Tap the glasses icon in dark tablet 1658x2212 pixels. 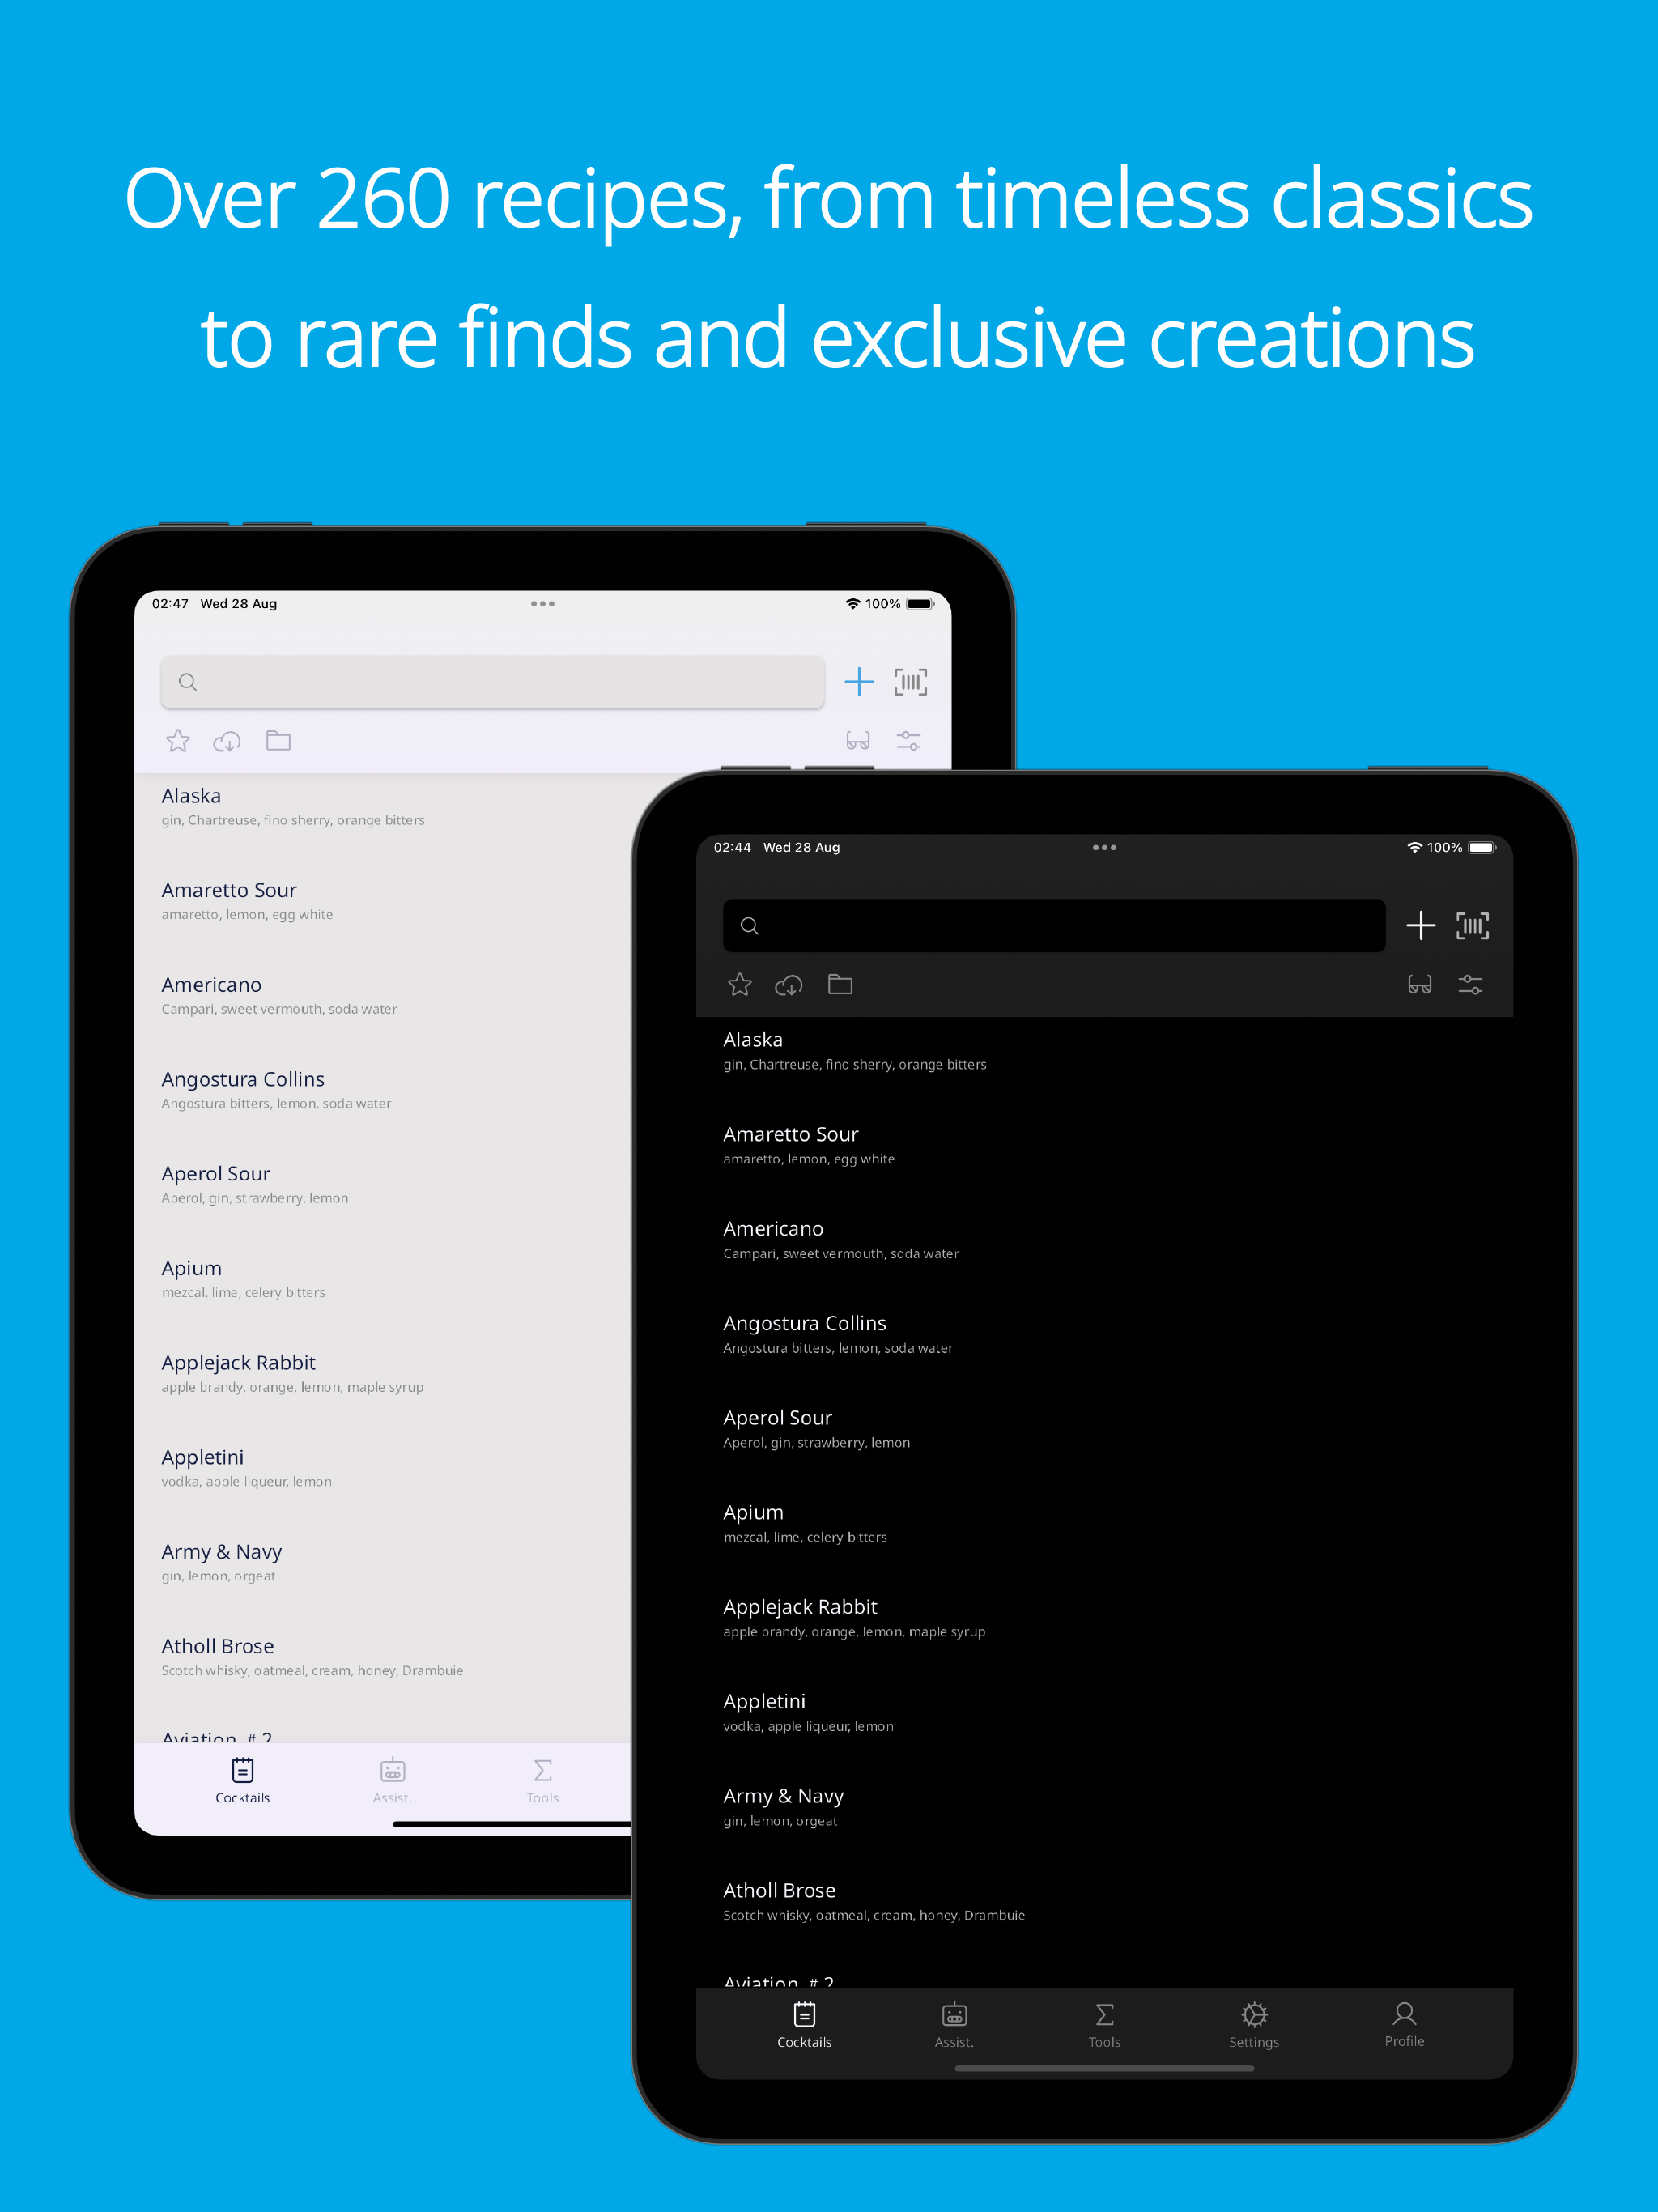pos(1419,985)
